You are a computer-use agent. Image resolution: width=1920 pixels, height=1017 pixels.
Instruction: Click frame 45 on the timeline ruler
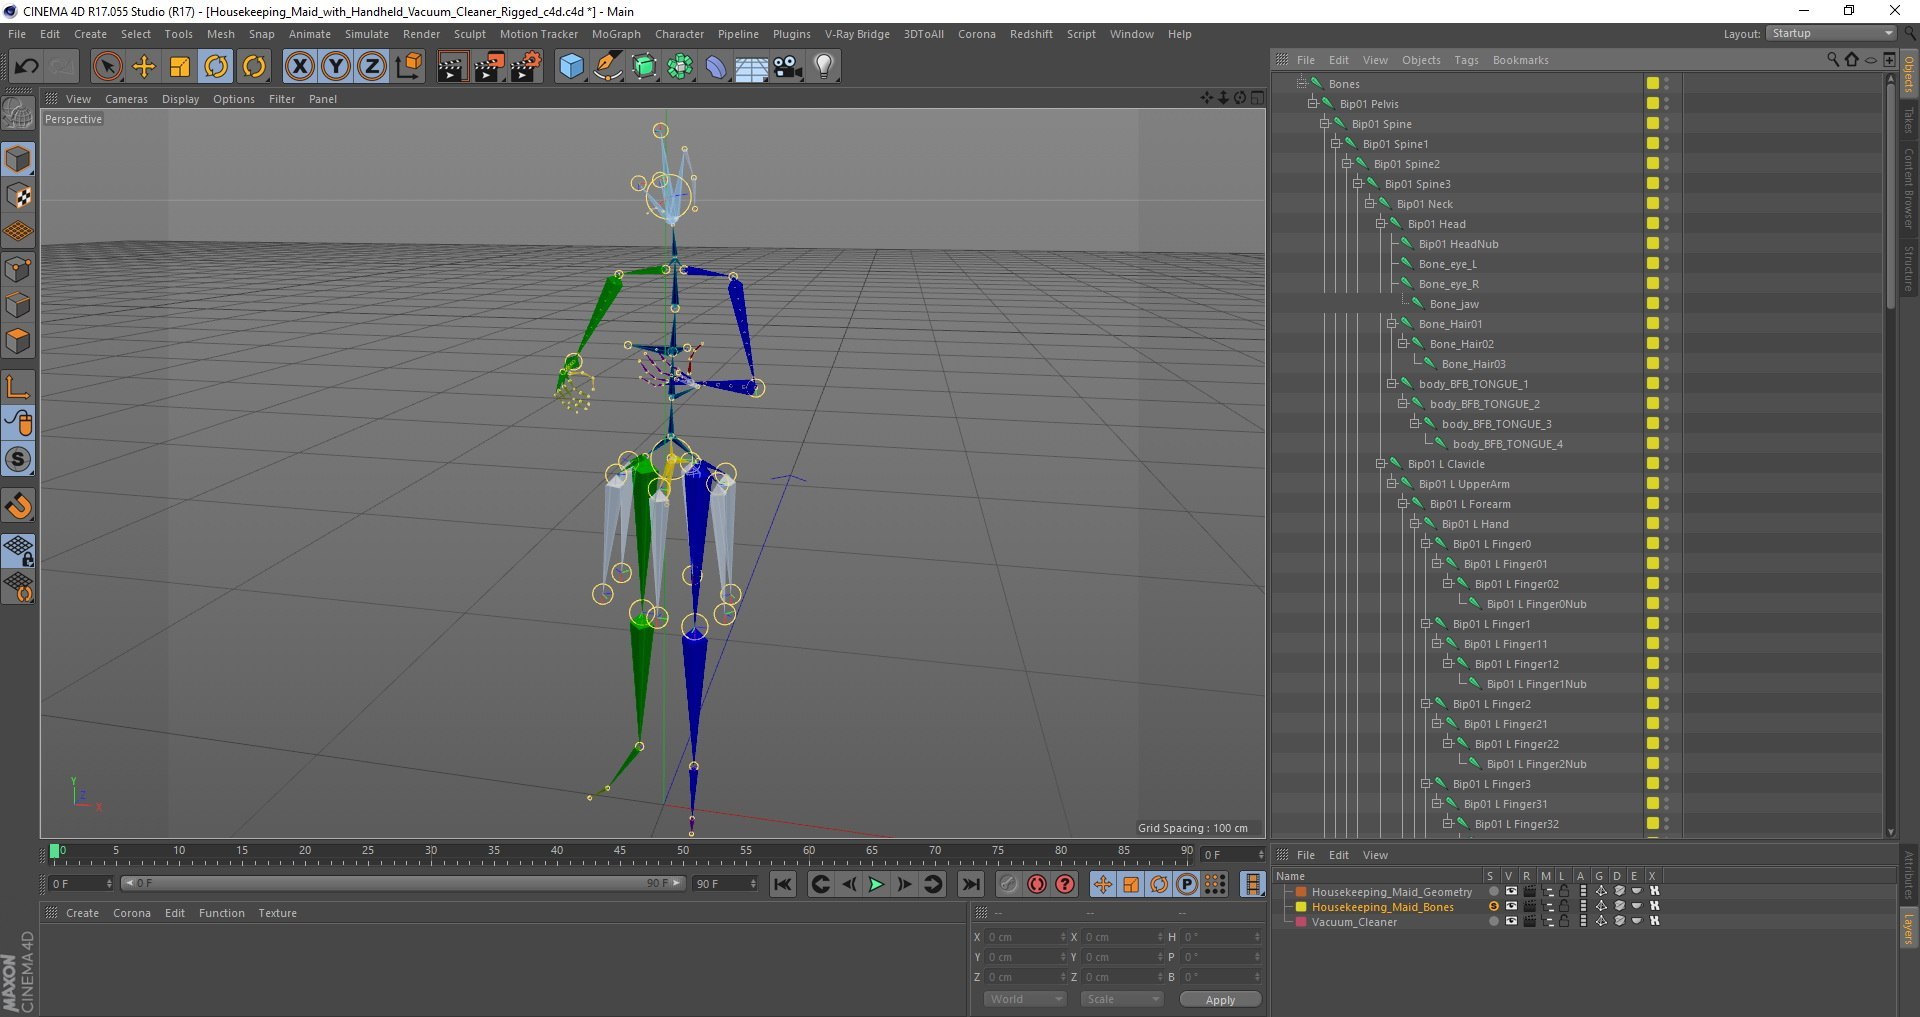click(620, 853)
